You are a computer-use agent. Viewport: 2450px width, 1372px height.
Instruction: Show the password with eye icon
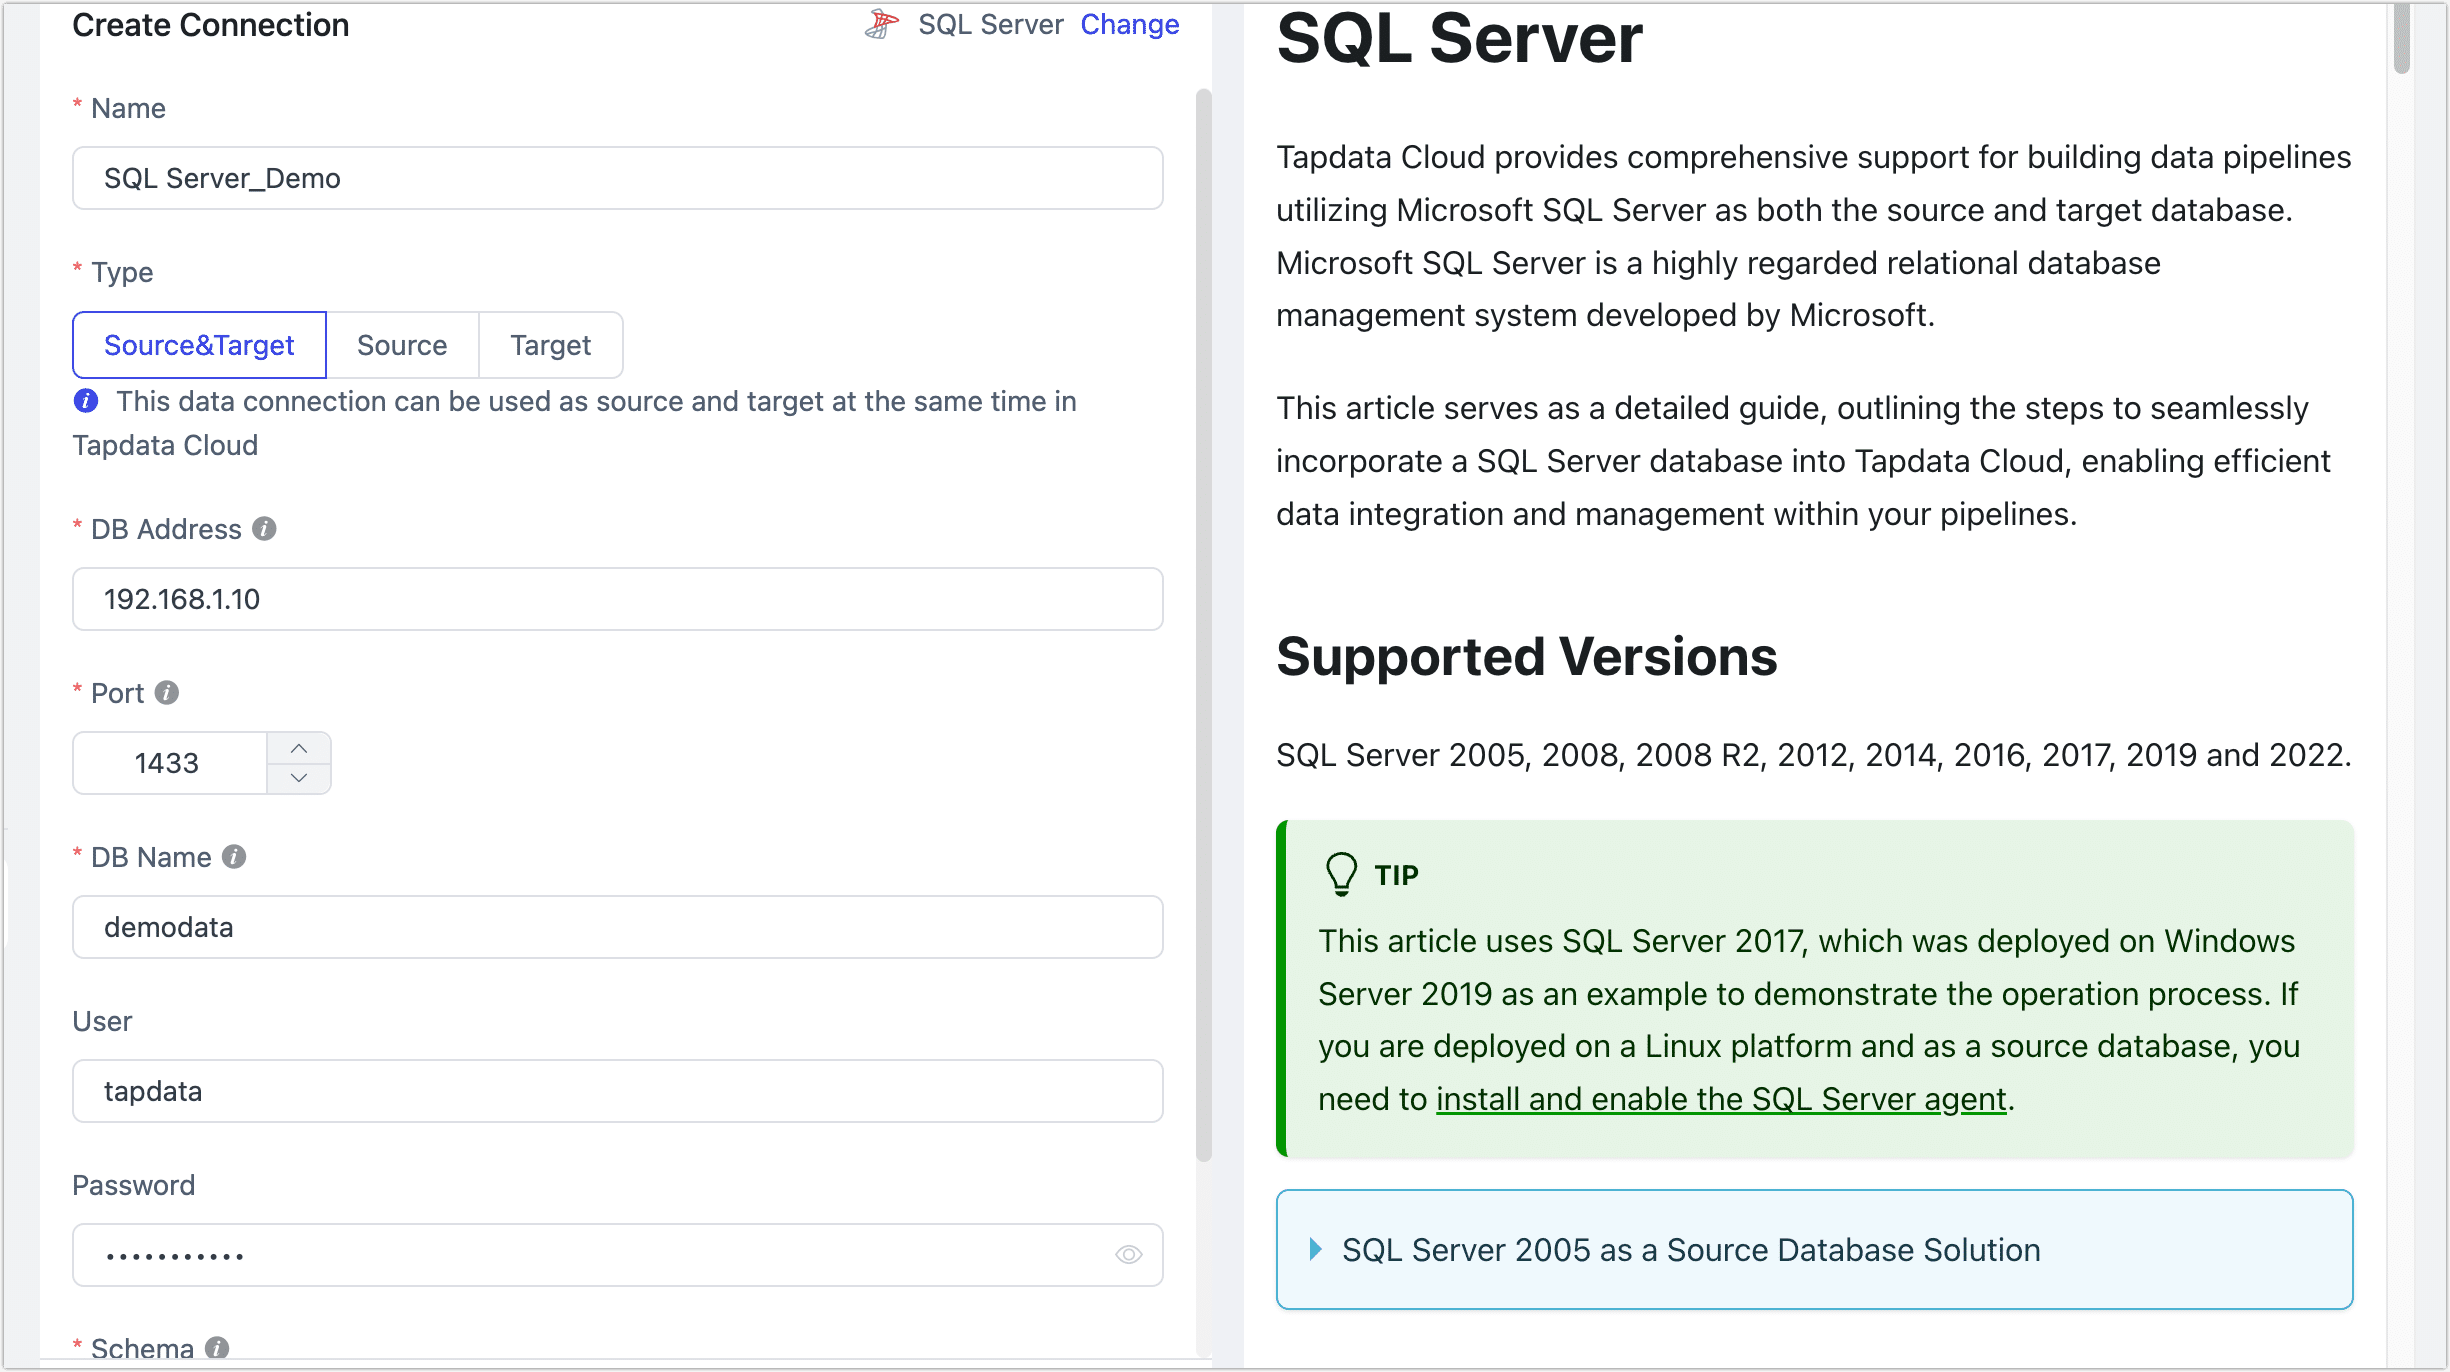coord(1129,1254)
